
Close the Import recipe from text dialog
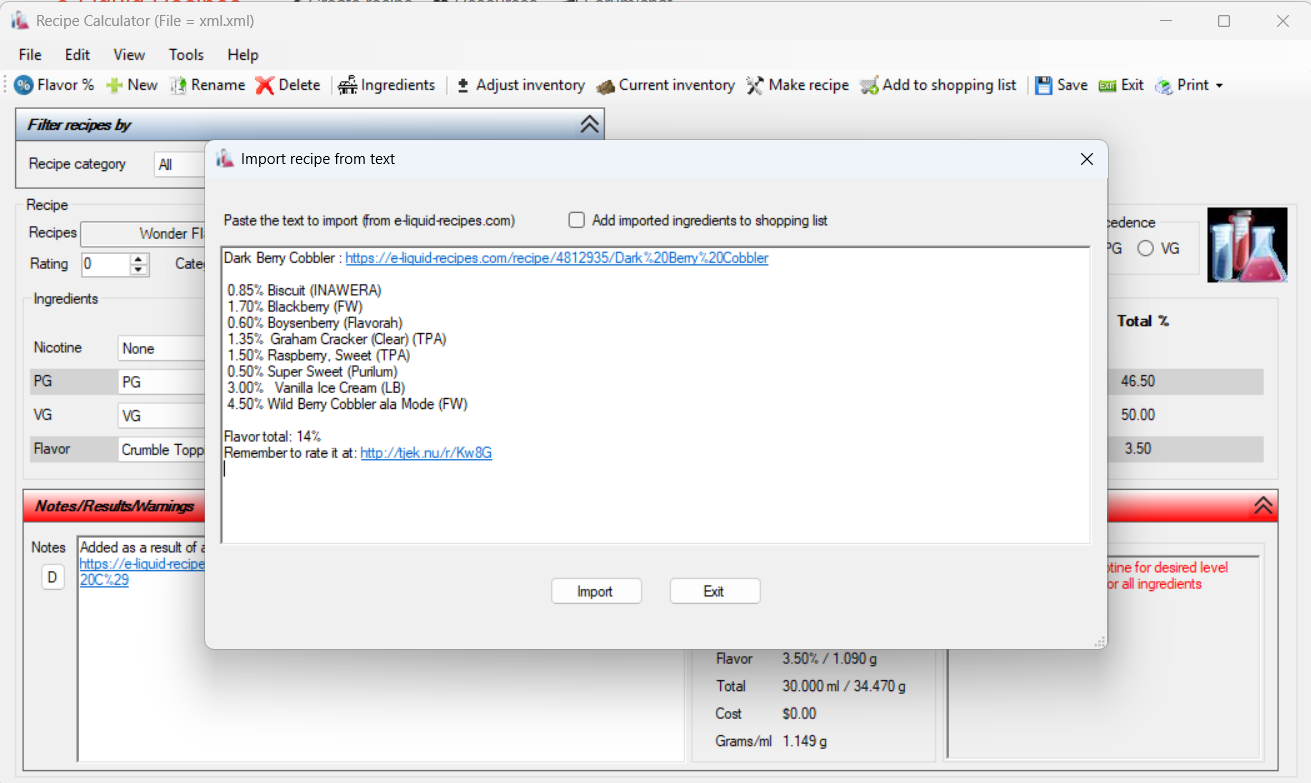1087,159
